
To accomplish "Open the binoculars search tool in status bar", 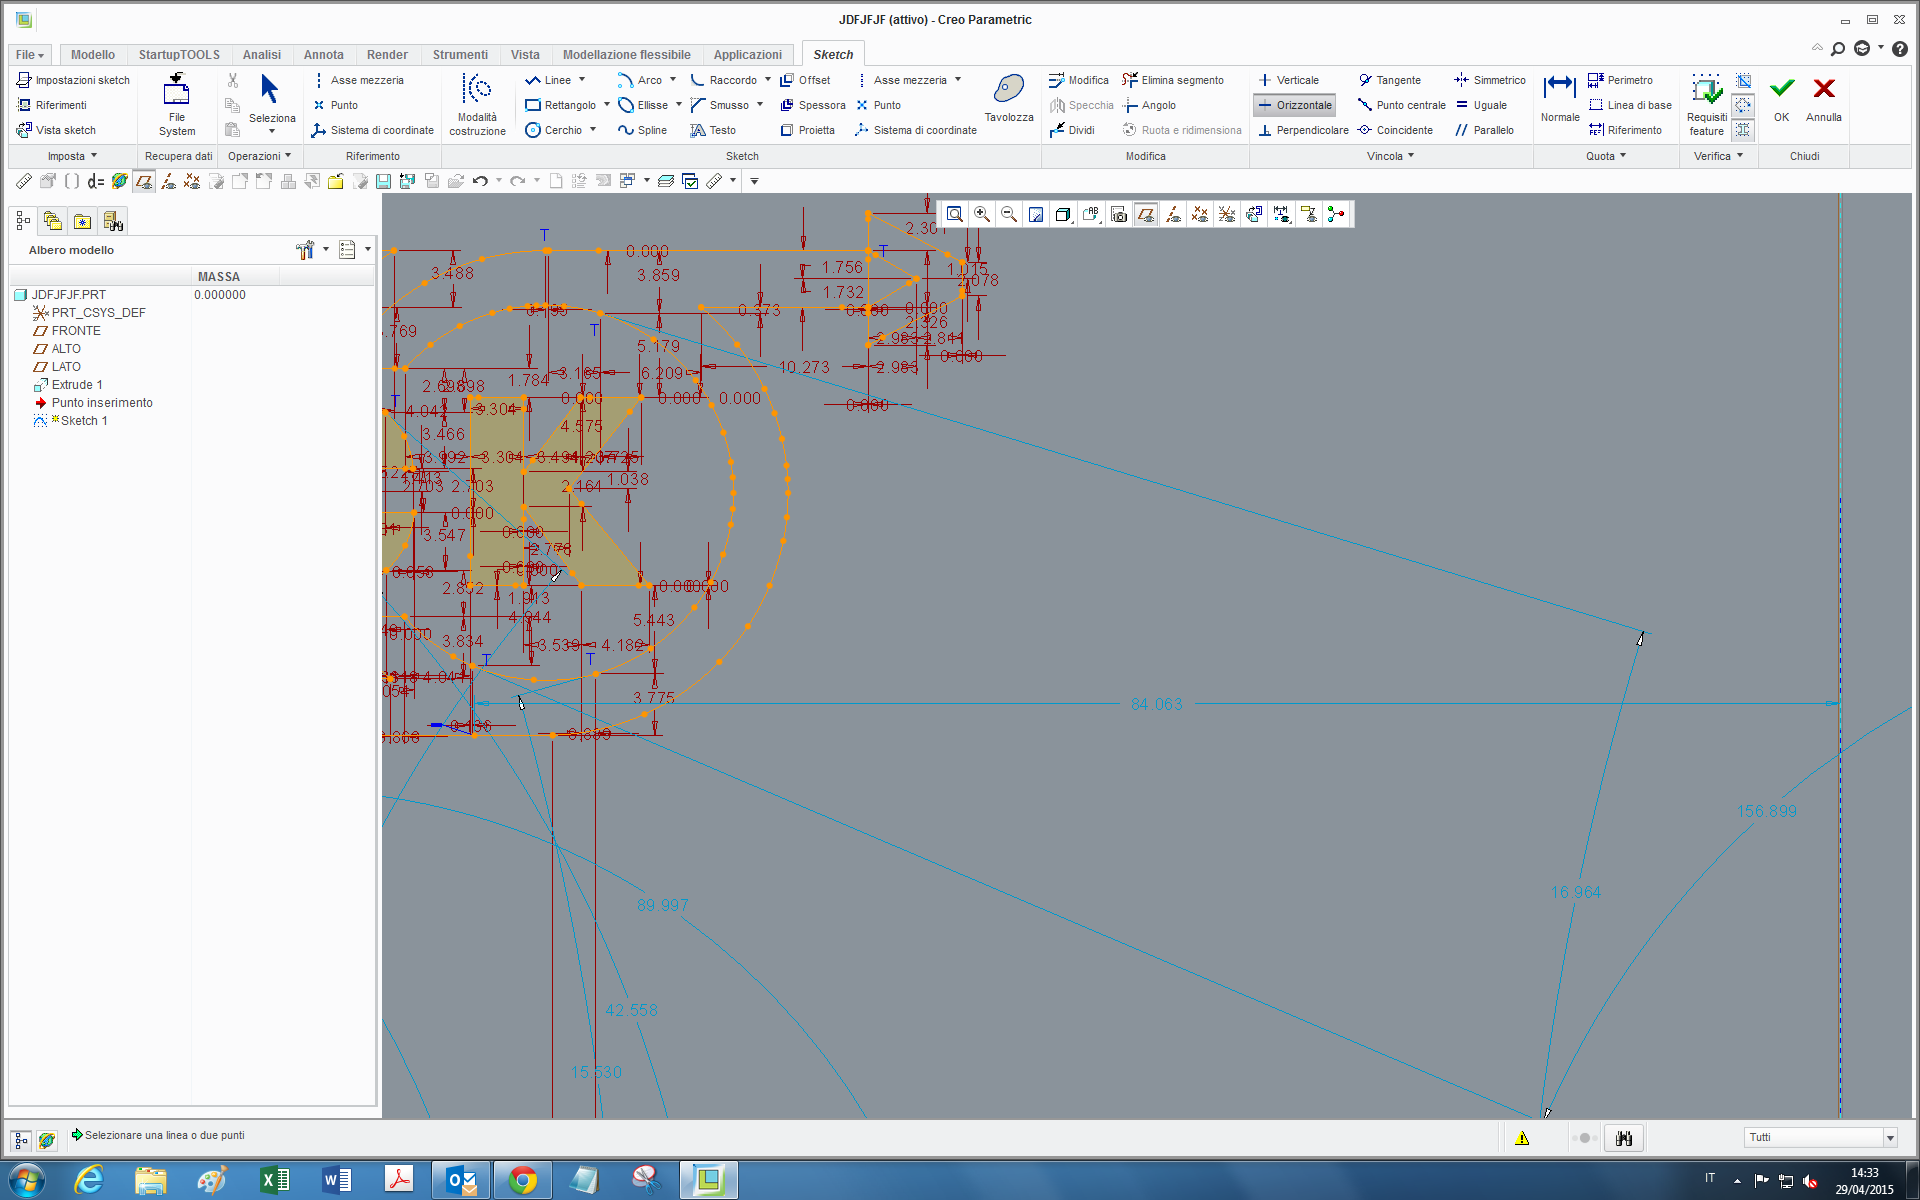I will 1624,1138.
